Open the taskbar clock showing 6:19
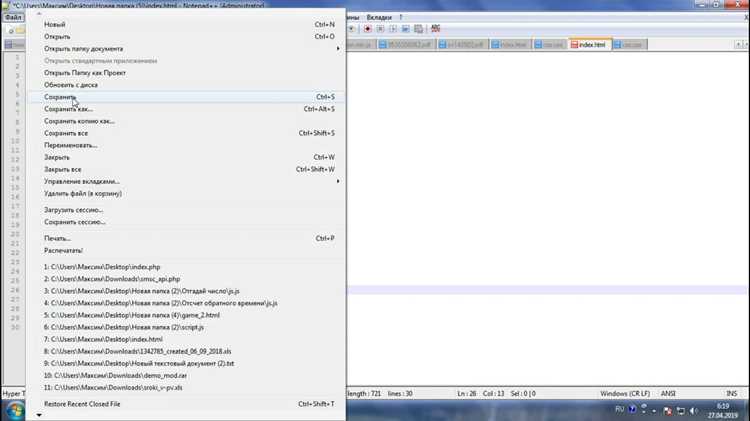 (723, 410)
